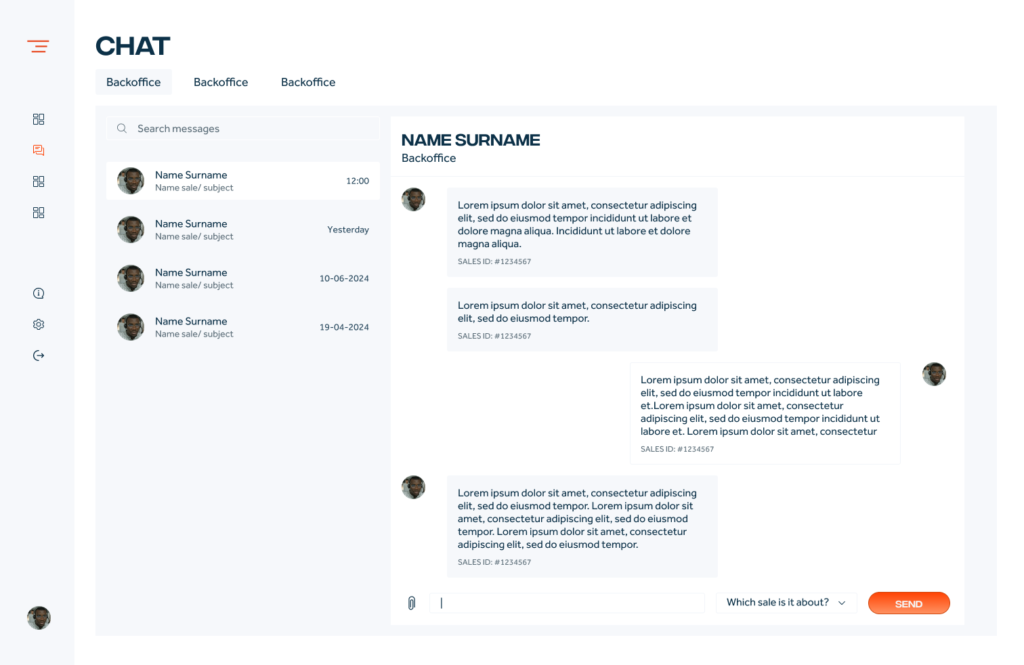Image resolution: width=1024 pixels, height=665 pixels.
Task: Focus the Search messages field
Action: pos(242,129)
